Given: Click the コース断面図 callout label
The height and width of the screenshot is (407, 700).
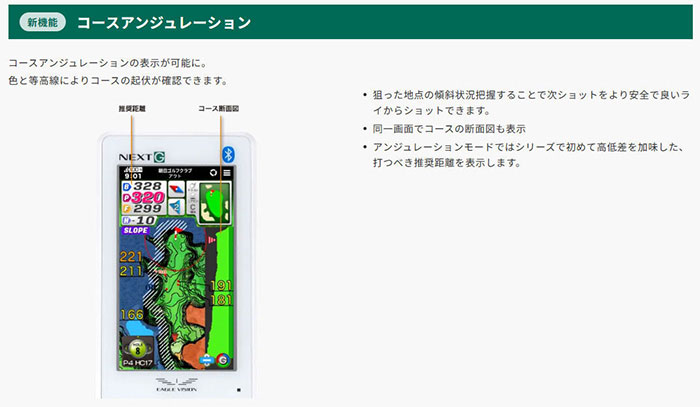Looking at the screenshot, I should pos(219,108).
